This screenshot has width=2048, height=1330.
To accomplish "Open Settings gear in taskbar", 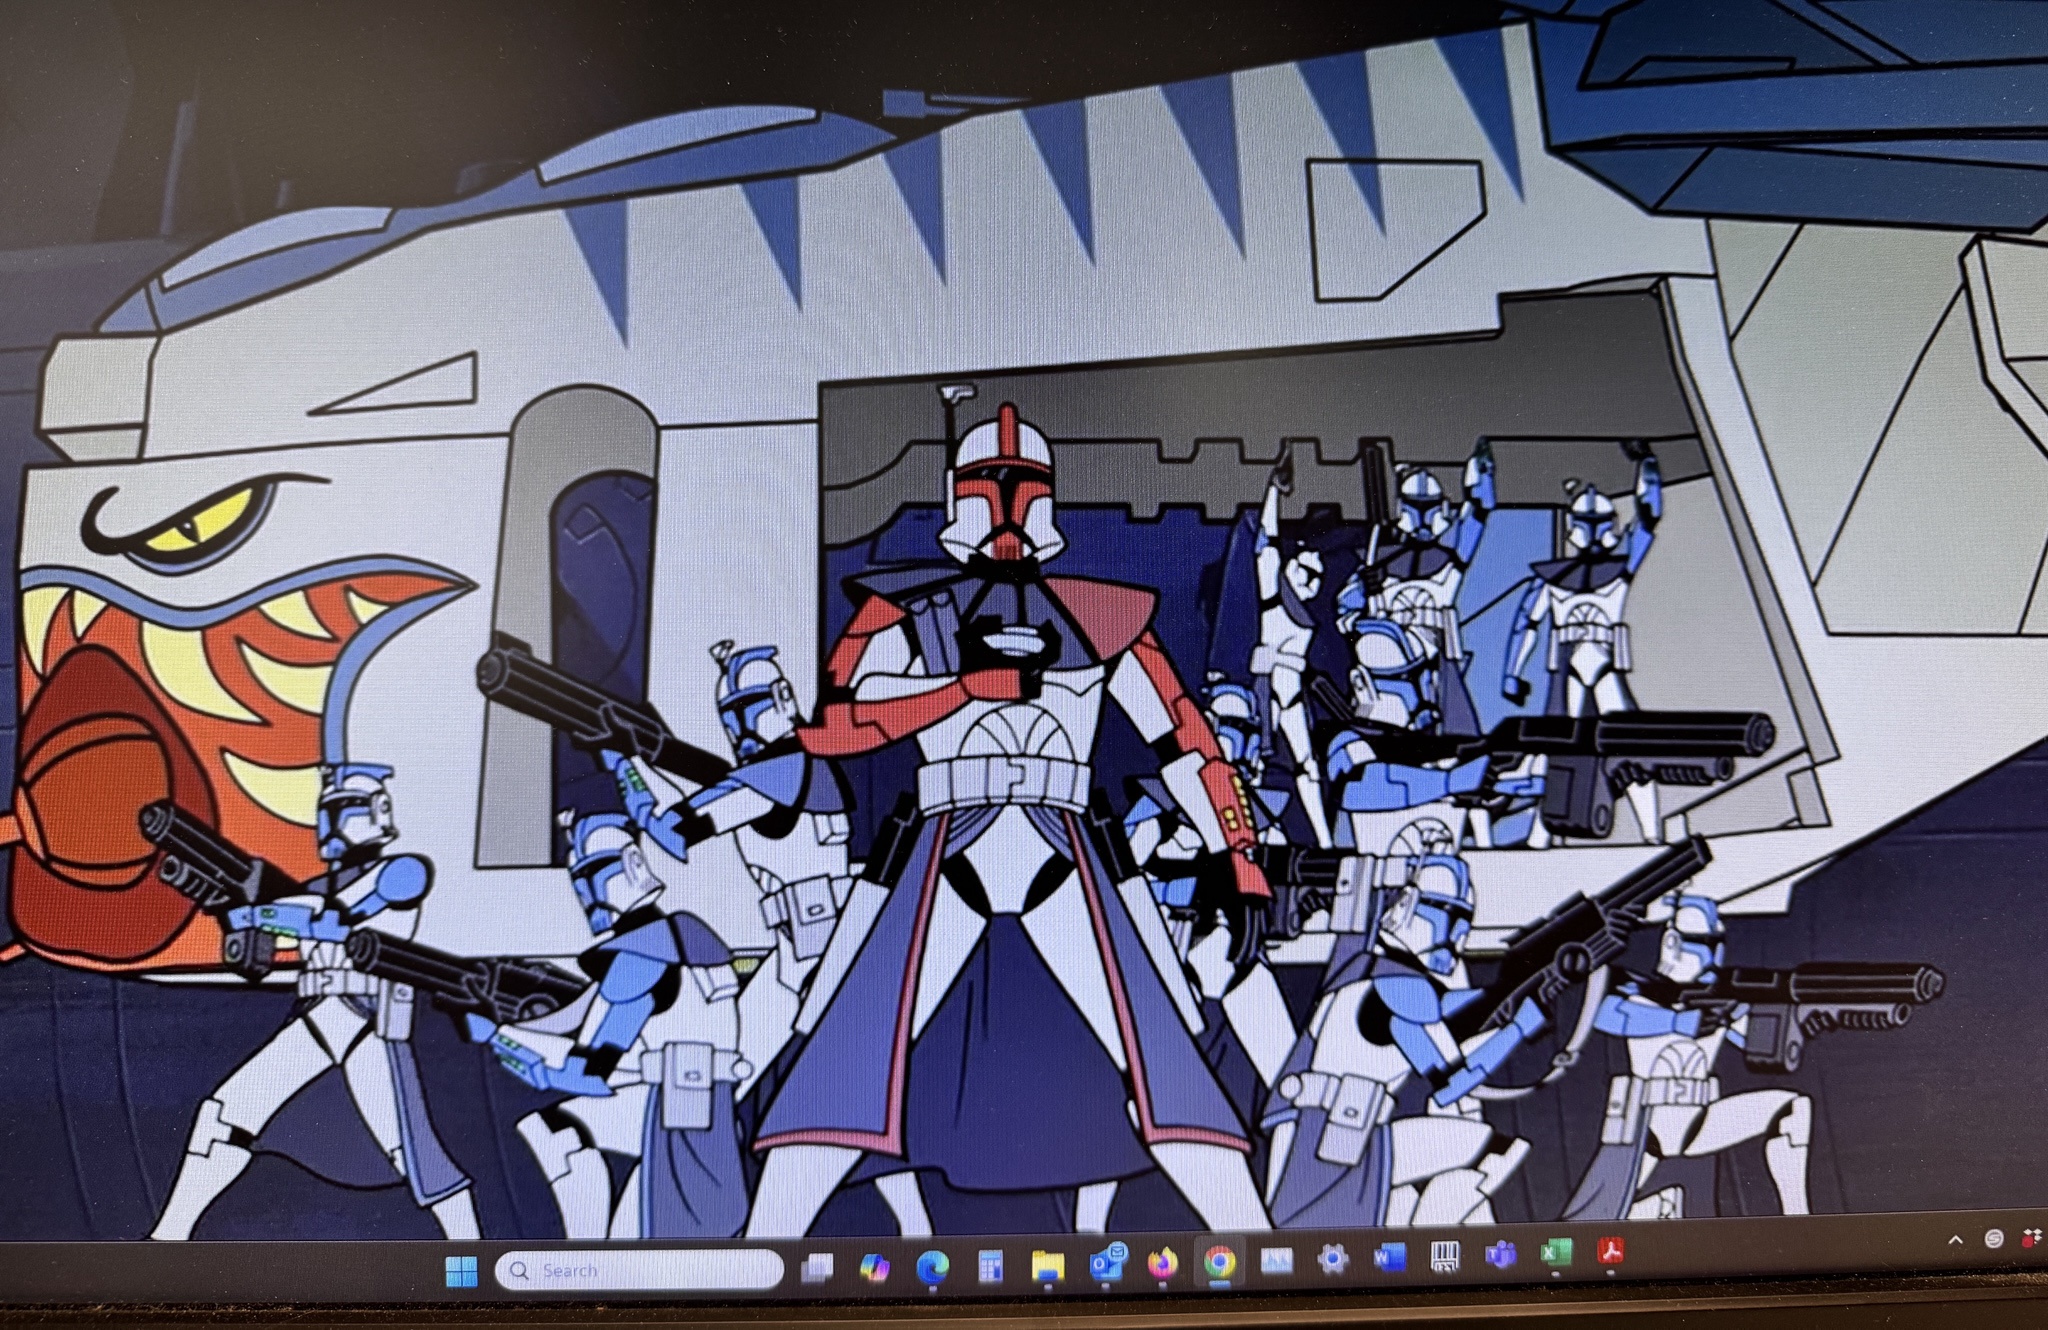I will (x=1332, y=1259).
